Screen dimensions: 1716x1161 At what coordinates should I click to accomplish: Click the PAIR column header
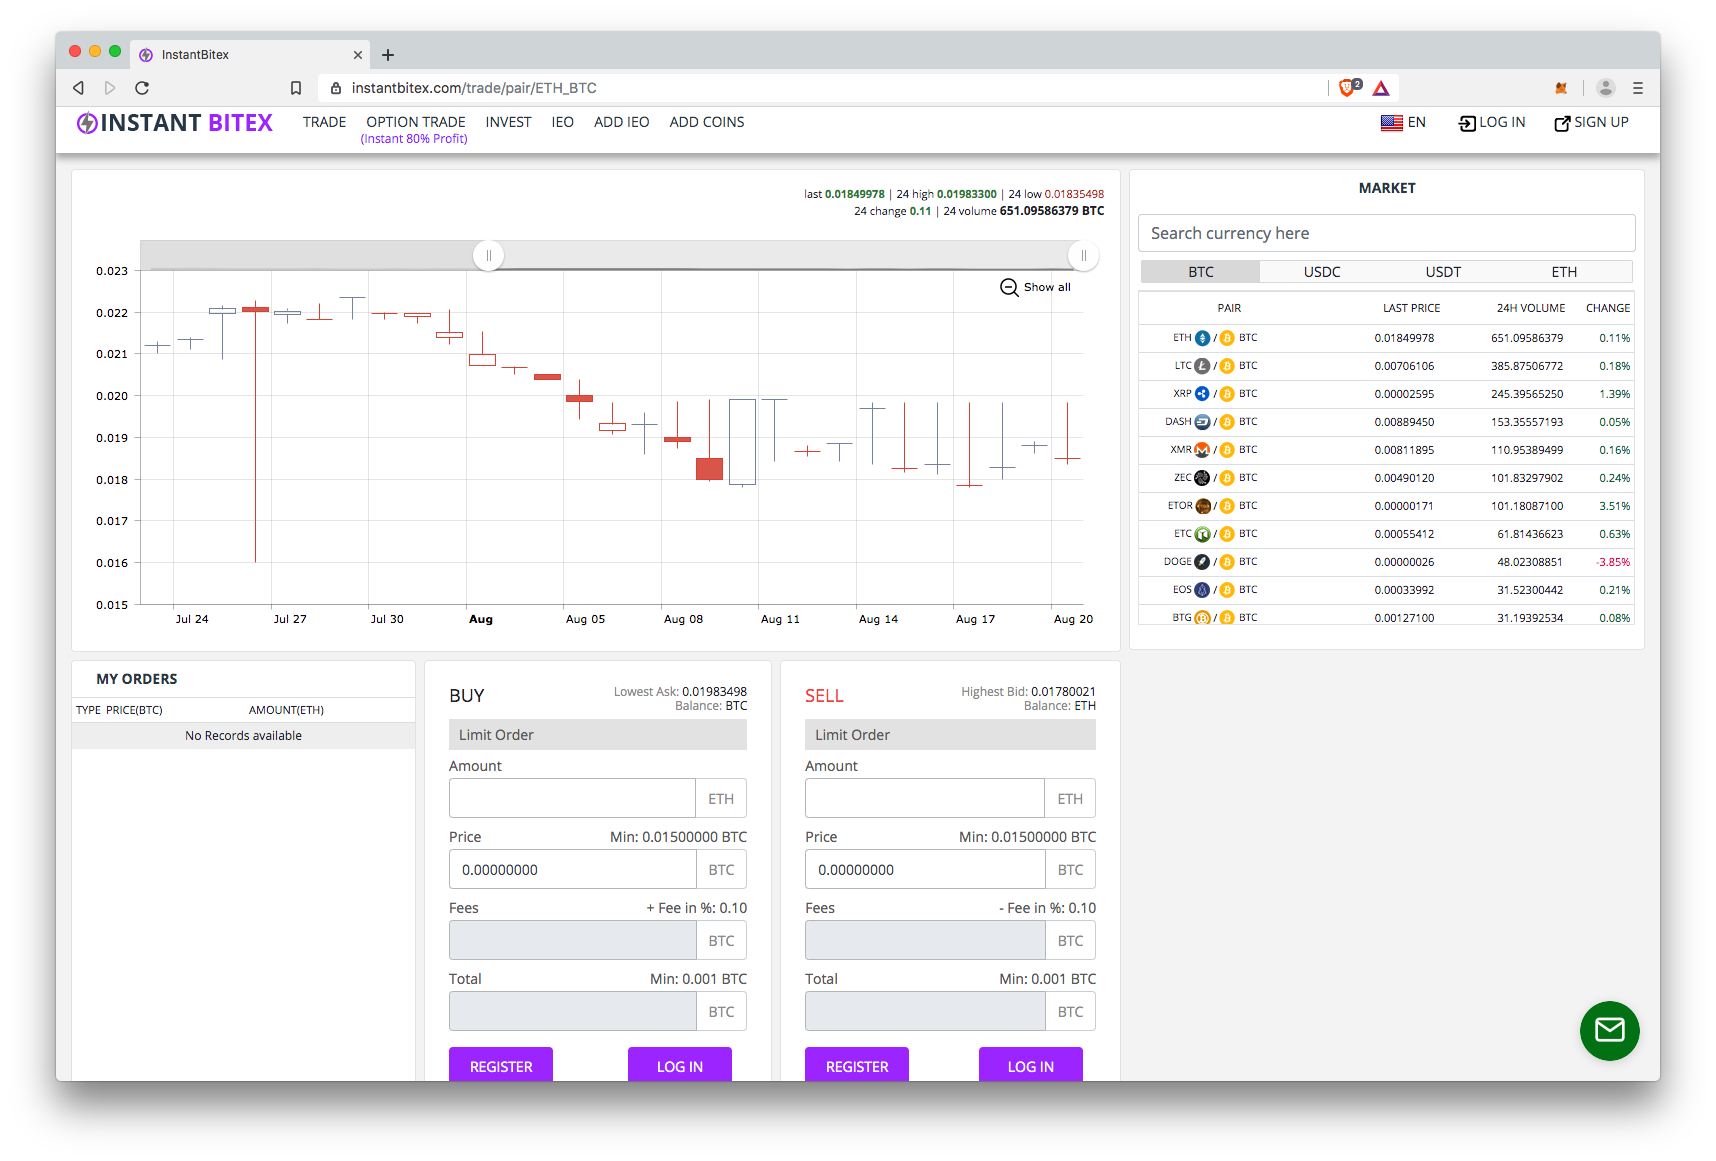tap(1229, 308)
